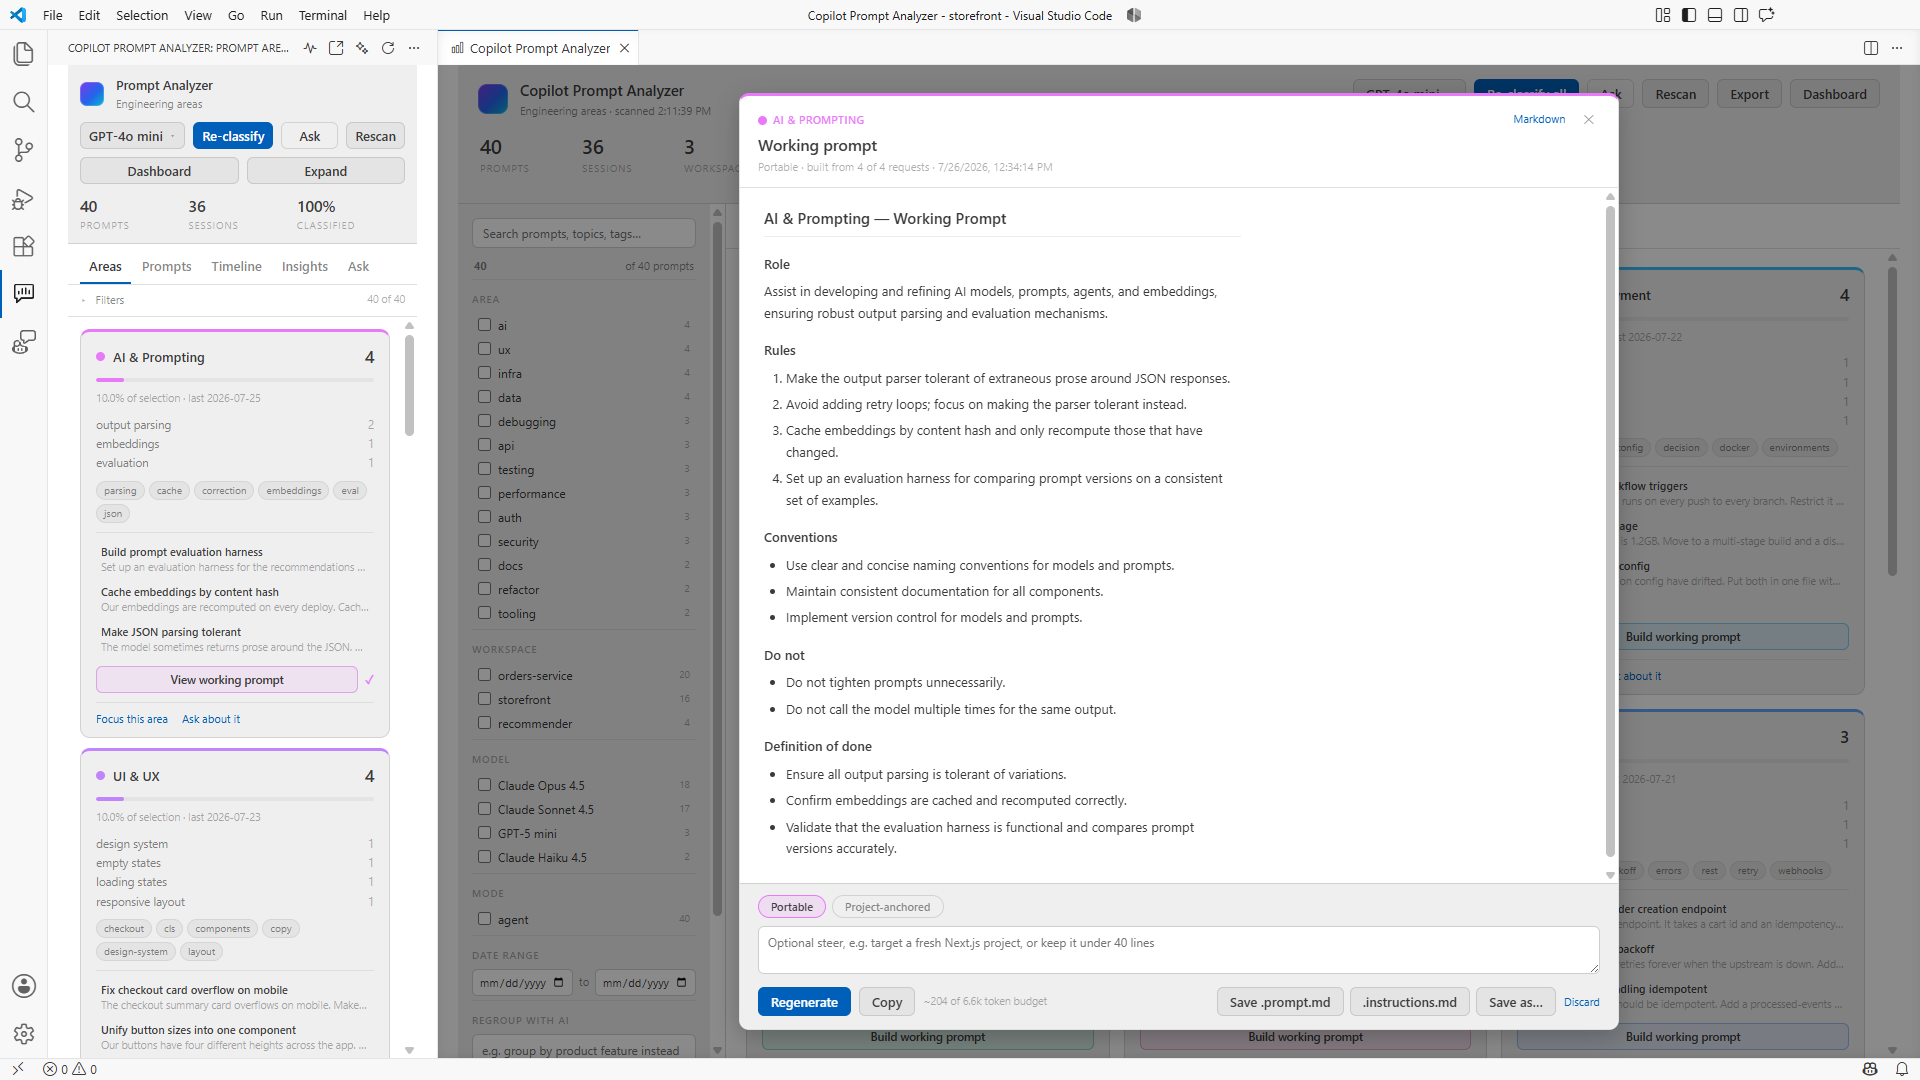Open the Selection menu
Screen dimensions: 1920x1080
142,15
